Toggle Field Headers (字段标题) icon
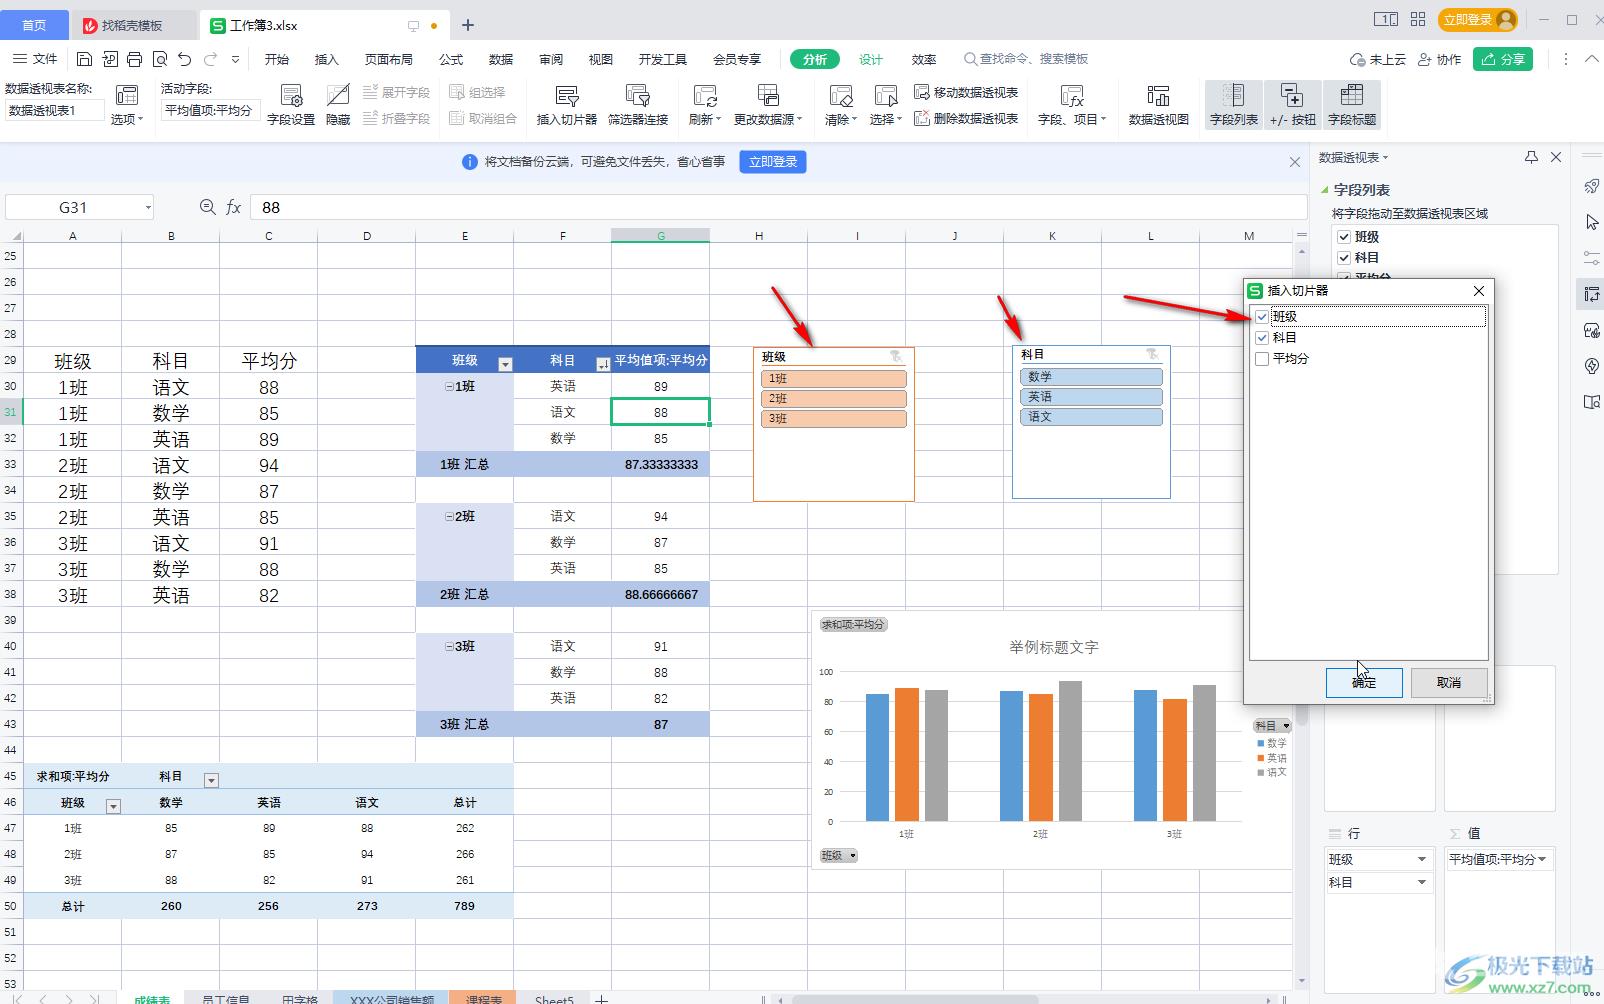This screenshot has height=1004, width=1604. pos(1352,105)
